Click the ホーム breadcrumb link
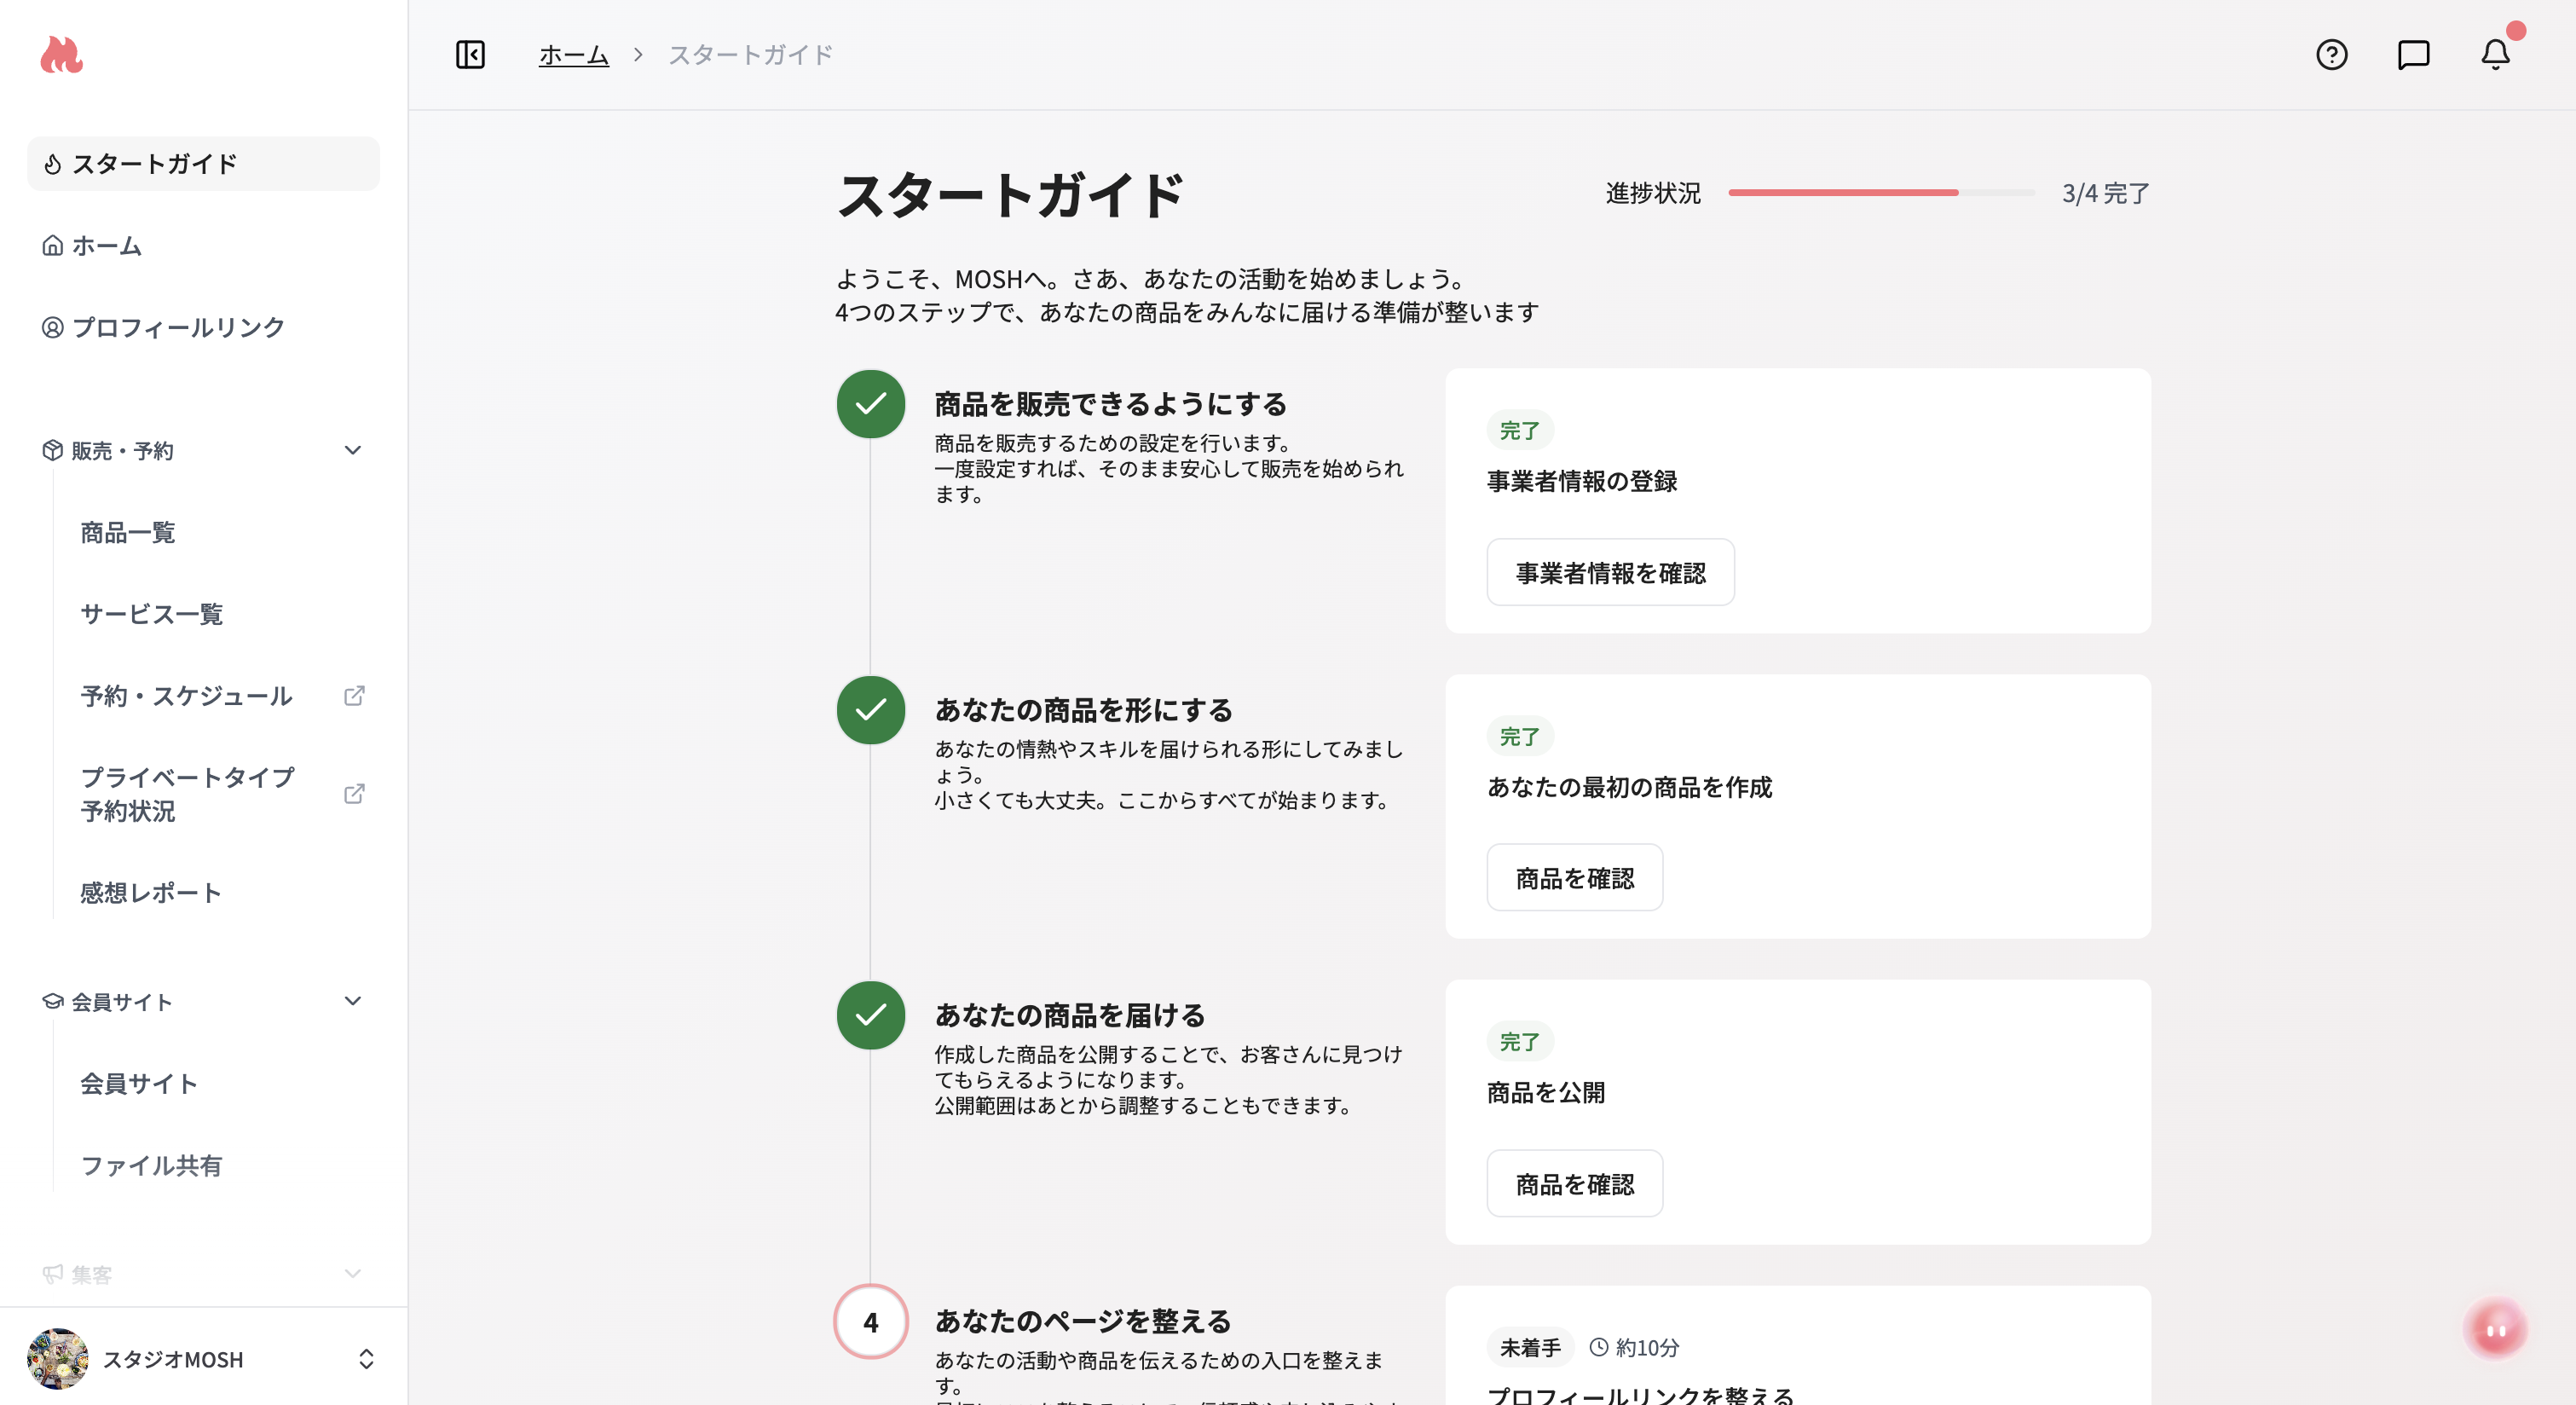Image resolution: width=2576 pixels, height=1405 pixels. 573,55
